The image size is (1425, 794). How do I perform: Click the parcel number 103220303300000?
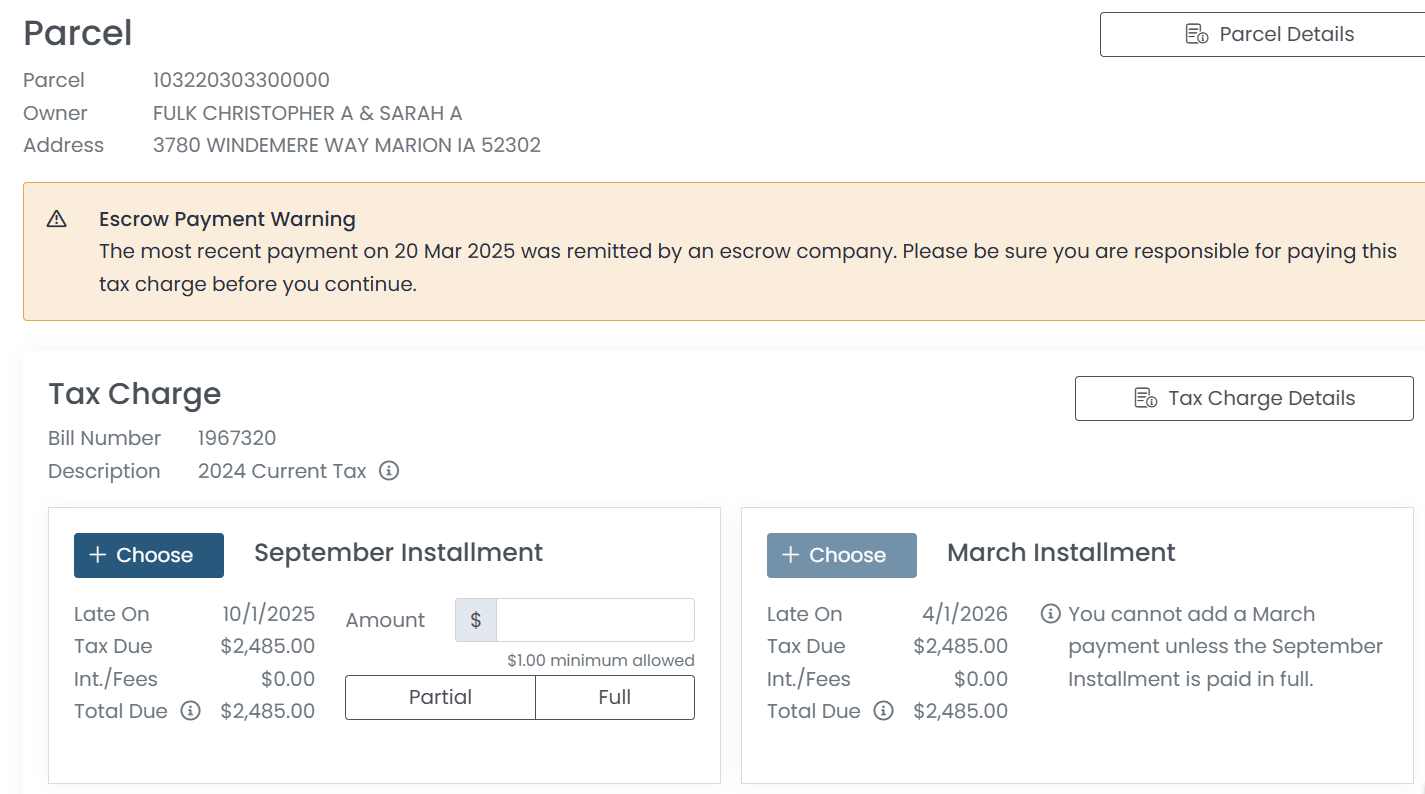coord(241,80)
